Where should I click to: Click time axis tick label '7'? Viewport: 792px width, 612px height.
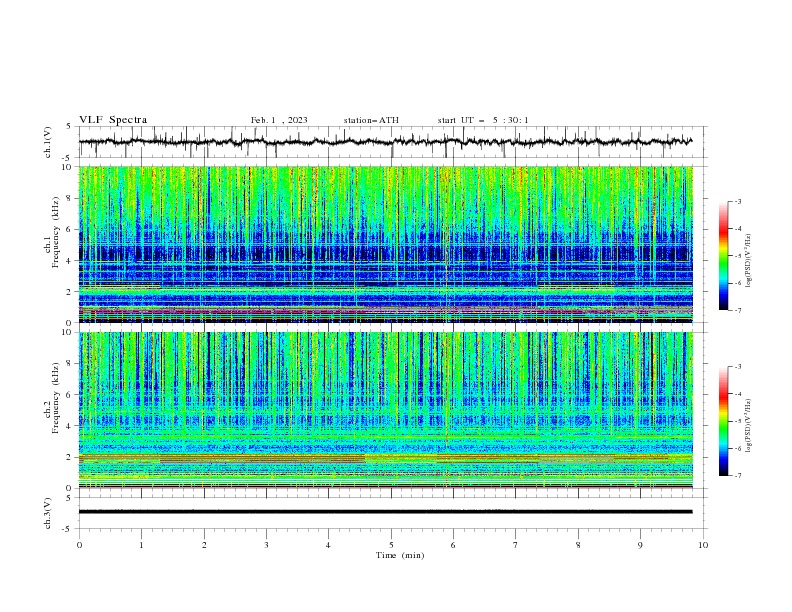coord(516,545)
